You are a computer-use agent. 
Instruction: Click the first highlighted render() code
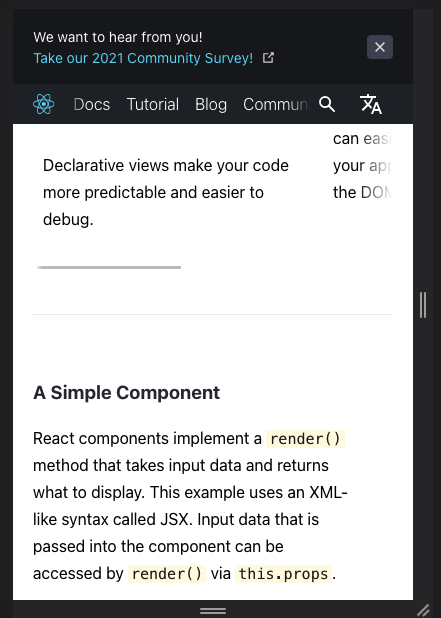305,439
